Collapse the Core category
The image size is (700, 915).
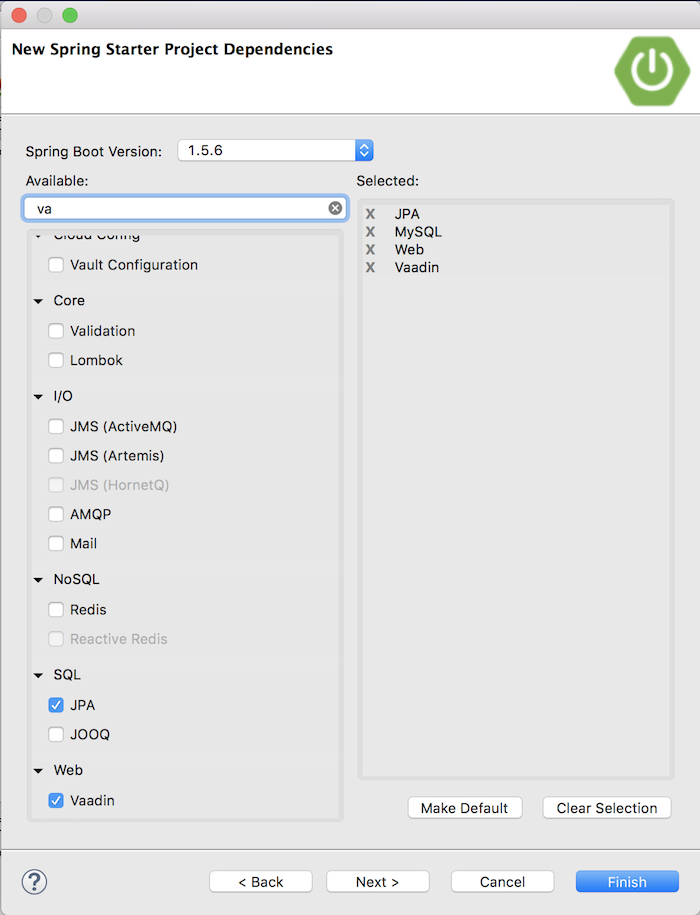point(38,301)
